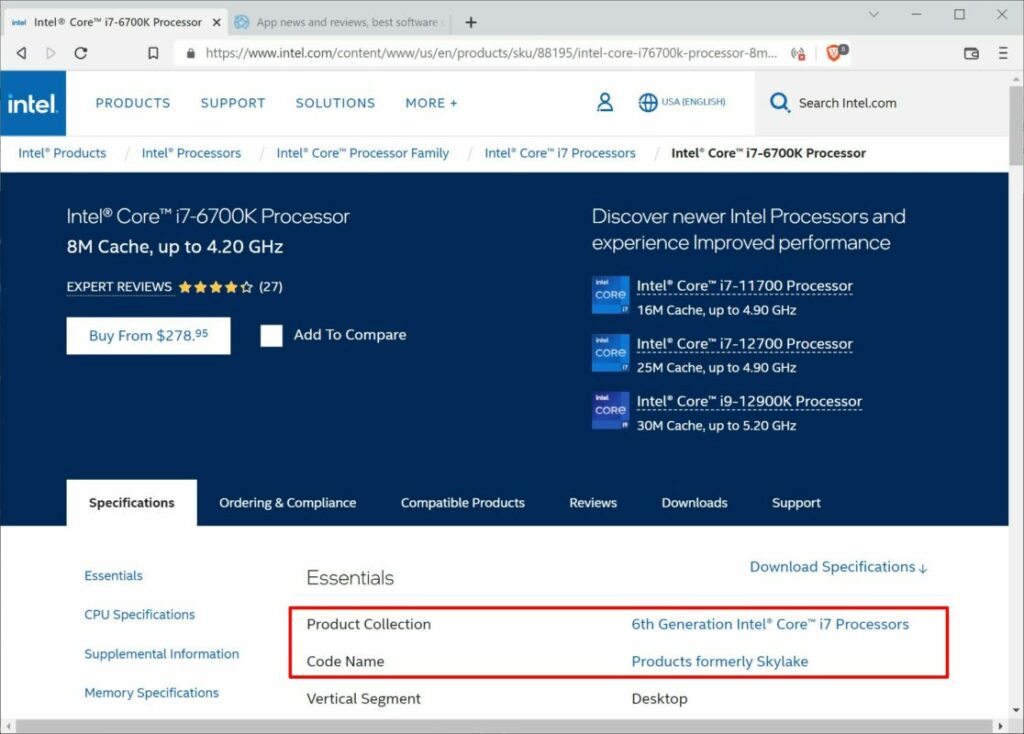Click the Intel logo

point(33,103)
